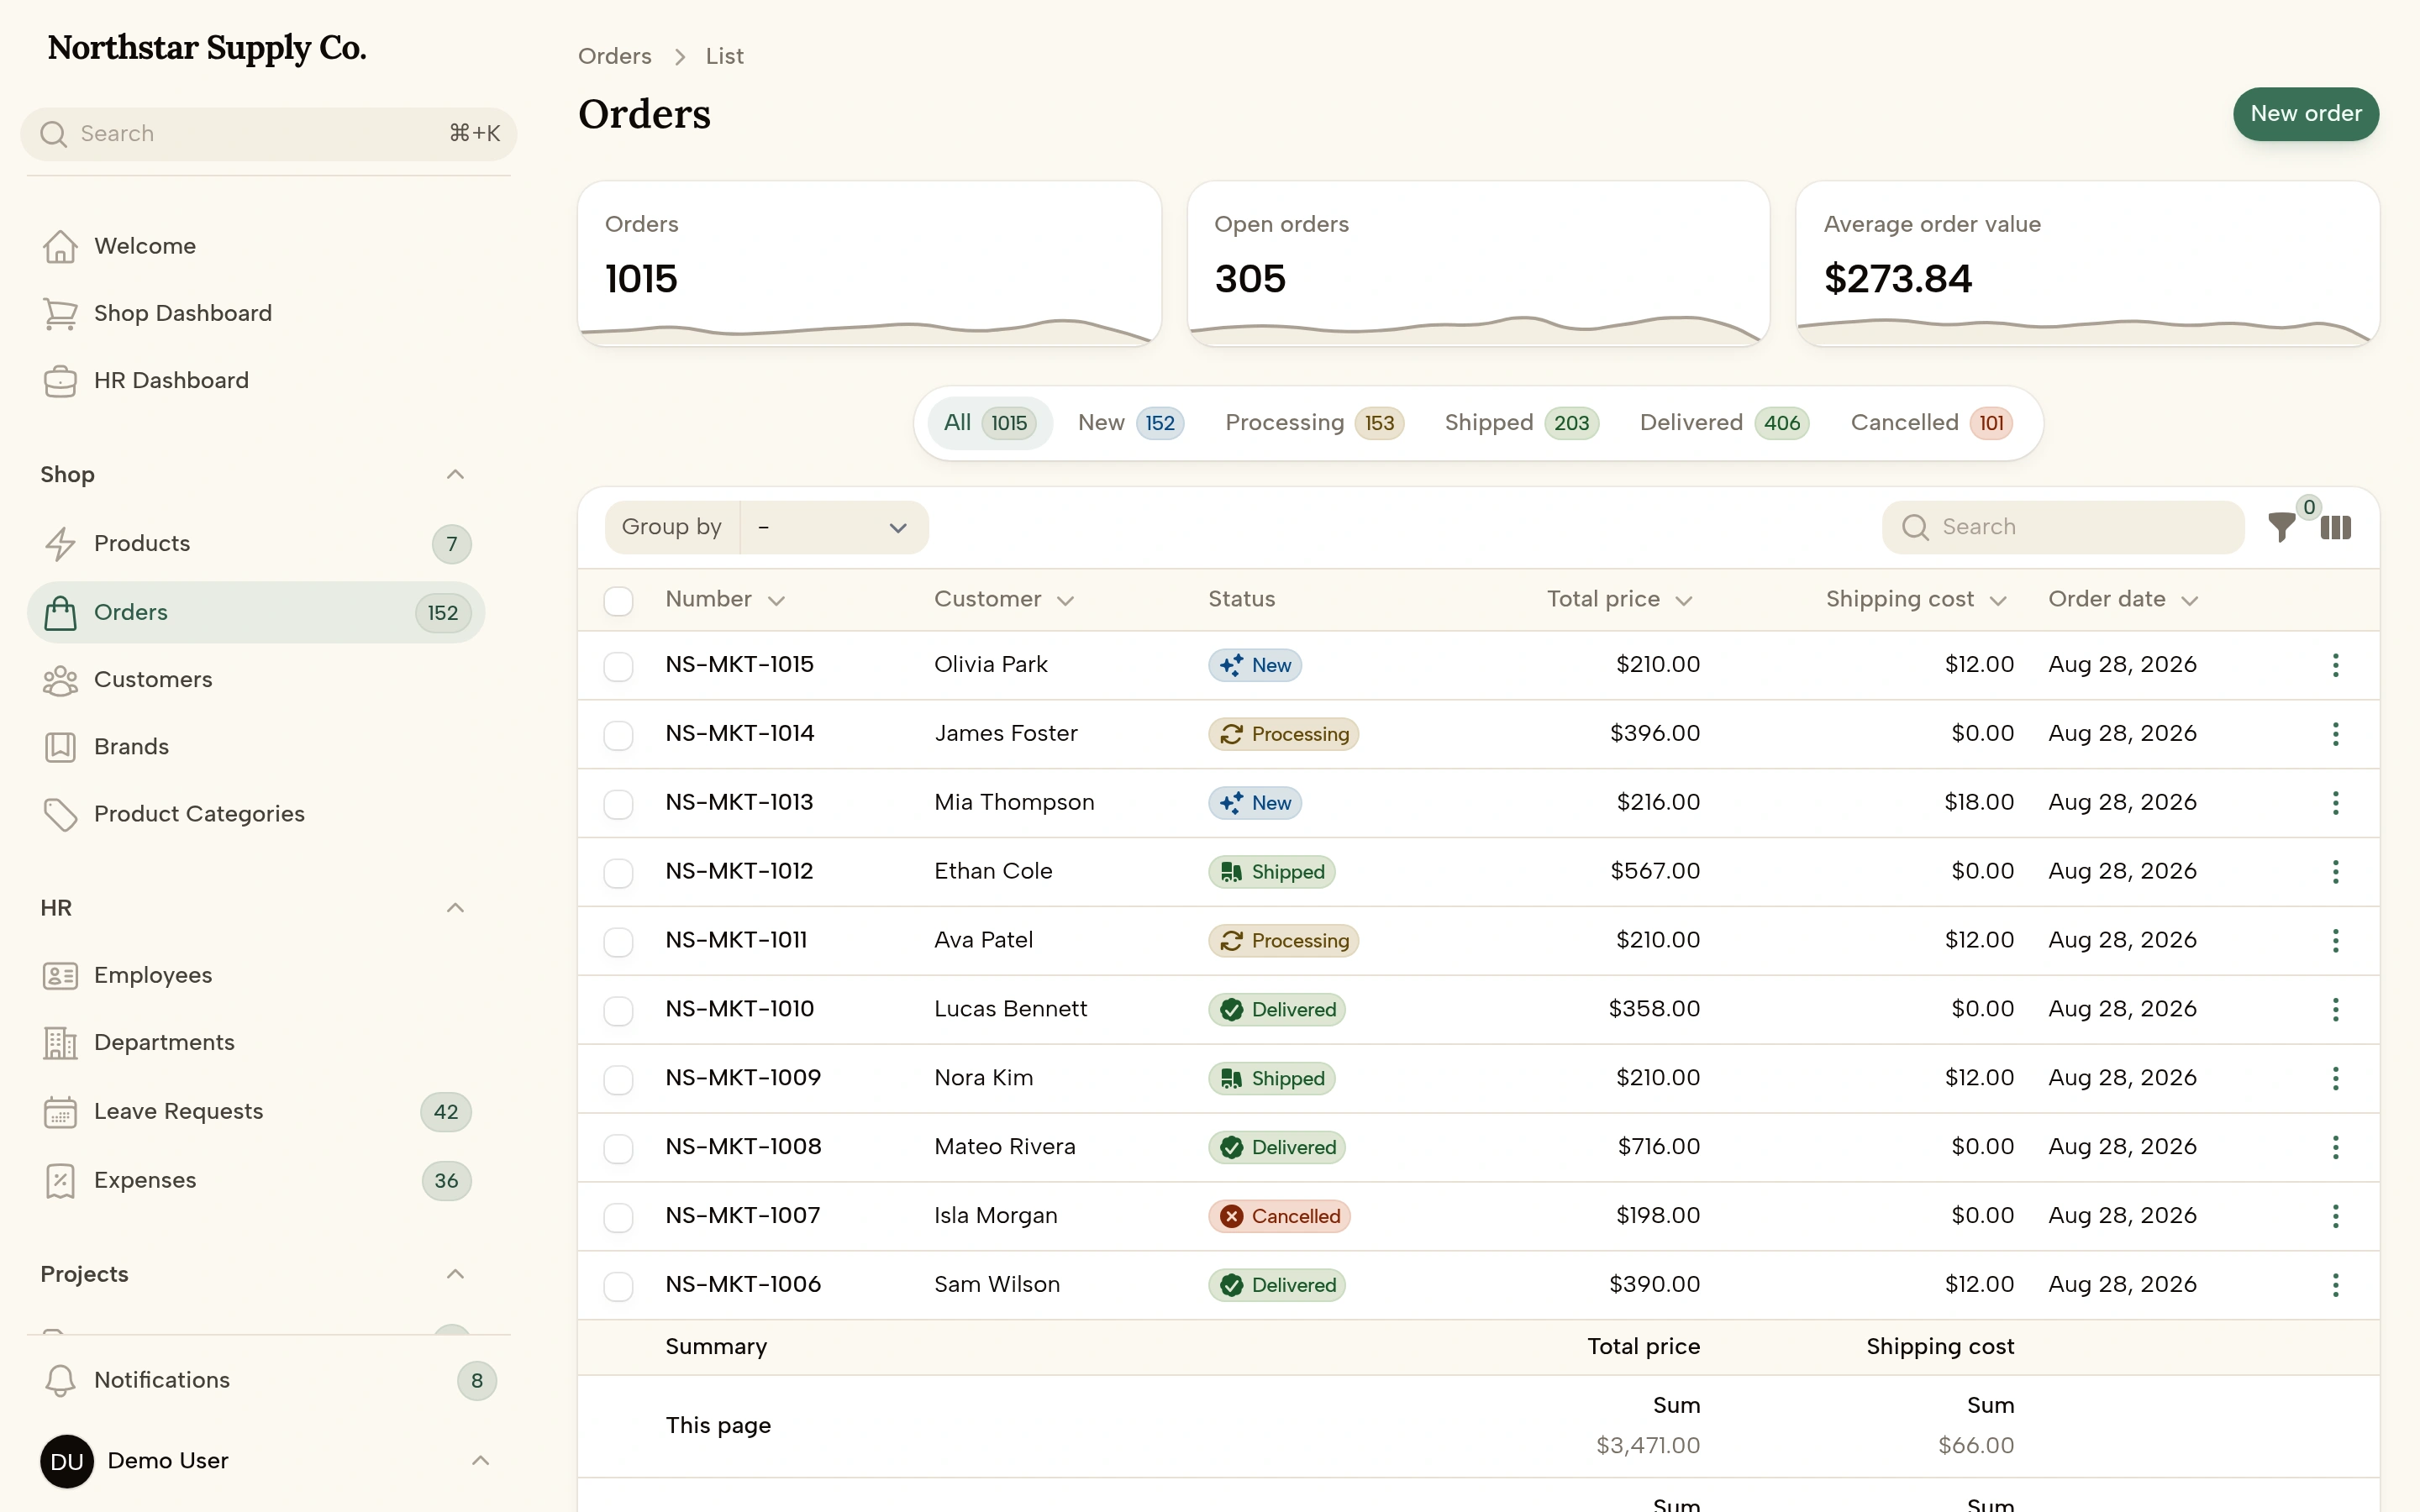Switch to the Processing tab
This screenshot has width=2420, height=1512.
point(1314,423)
